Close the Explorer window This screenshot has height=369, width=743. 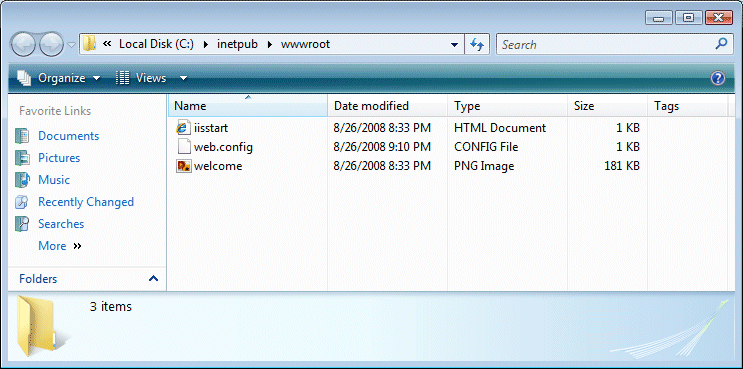718,18
